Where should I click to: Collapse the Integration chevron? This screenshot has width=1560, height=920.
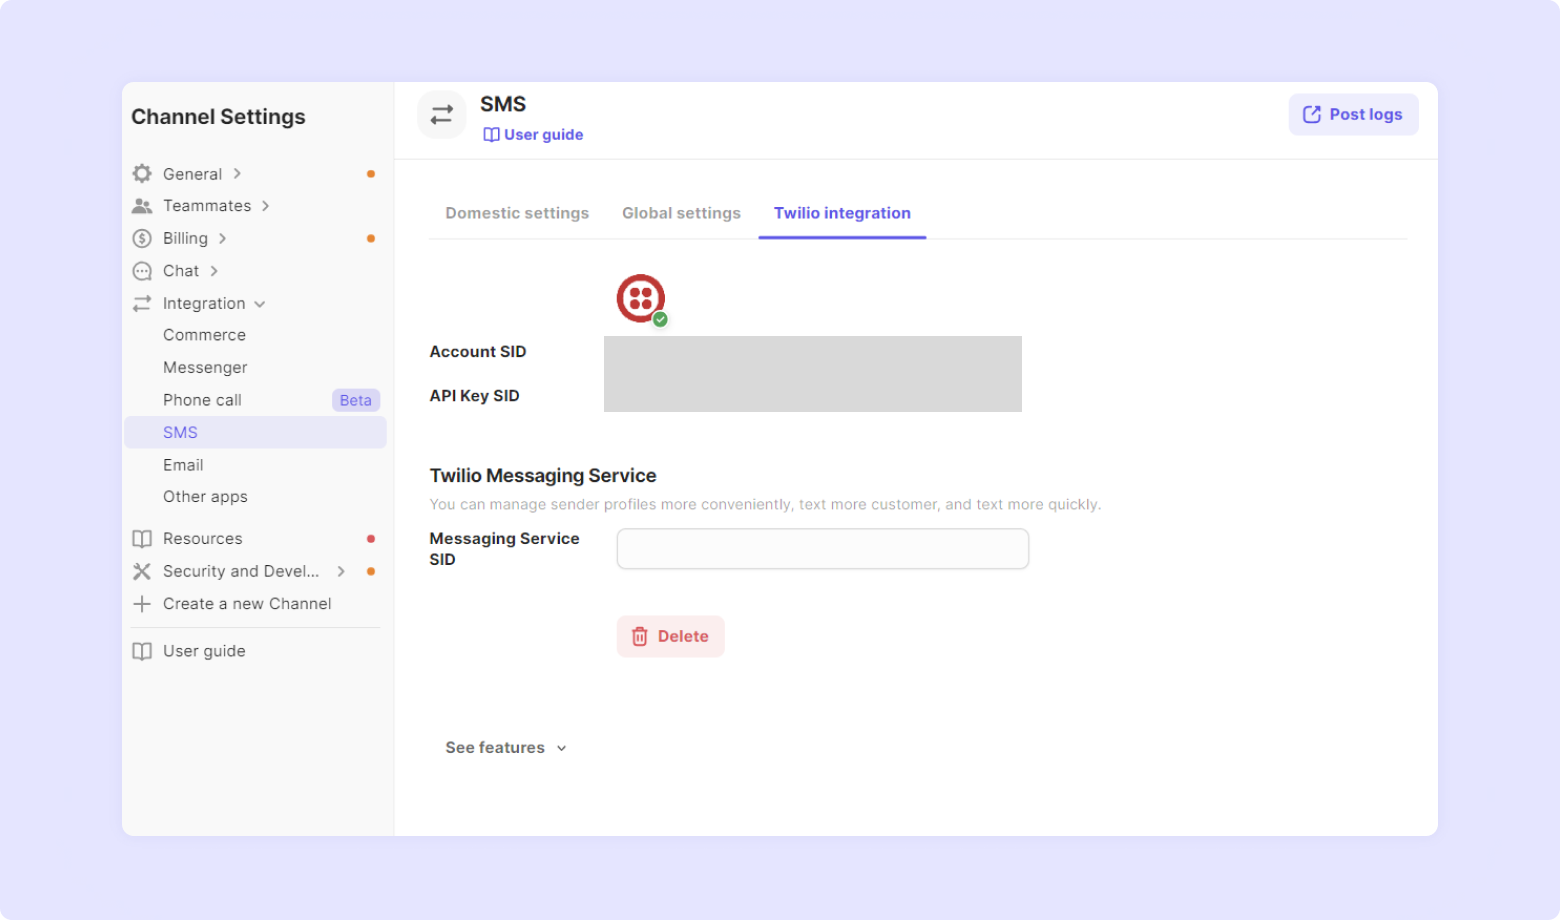pos(260,304)
